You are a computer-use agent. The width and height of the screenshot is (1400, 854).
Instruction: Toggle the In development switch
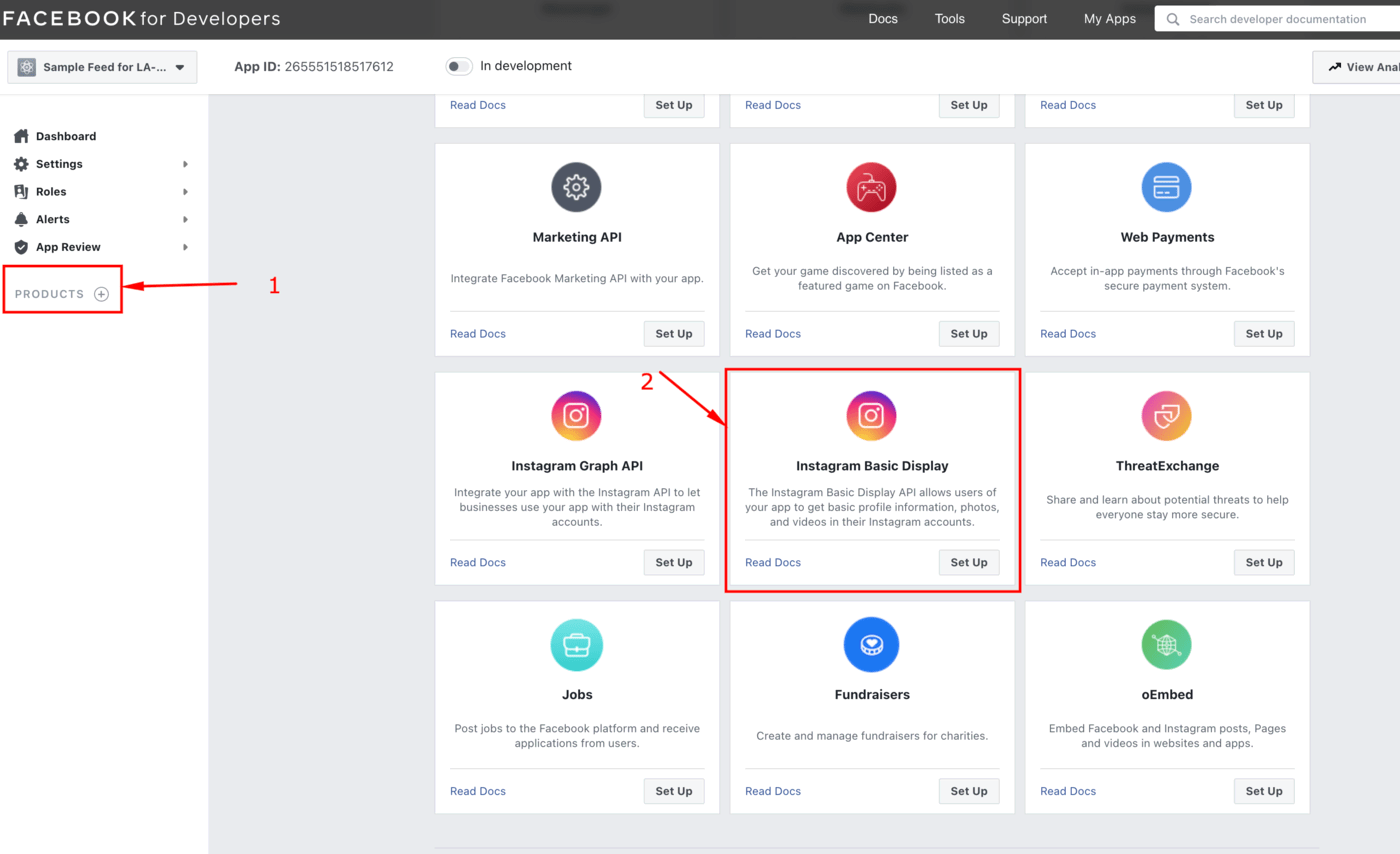(x=459, y=66)
